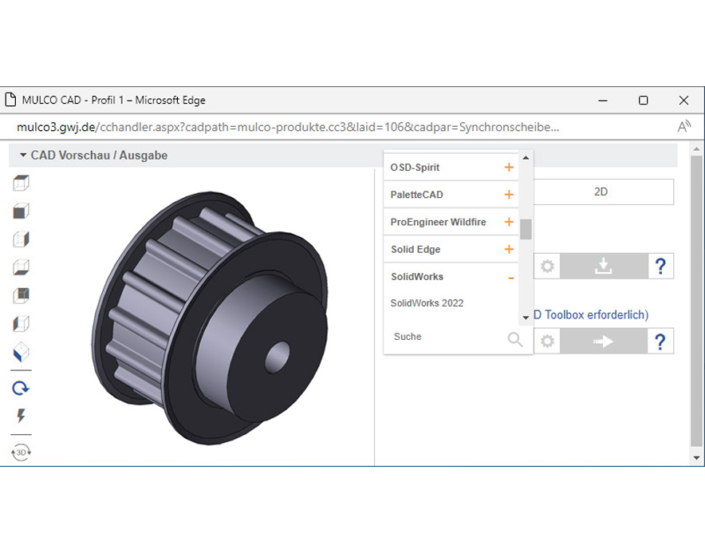Expand the OSD-Spirit entry
Image resolution: width=705 pixels, height=553 pixels.
509,168
